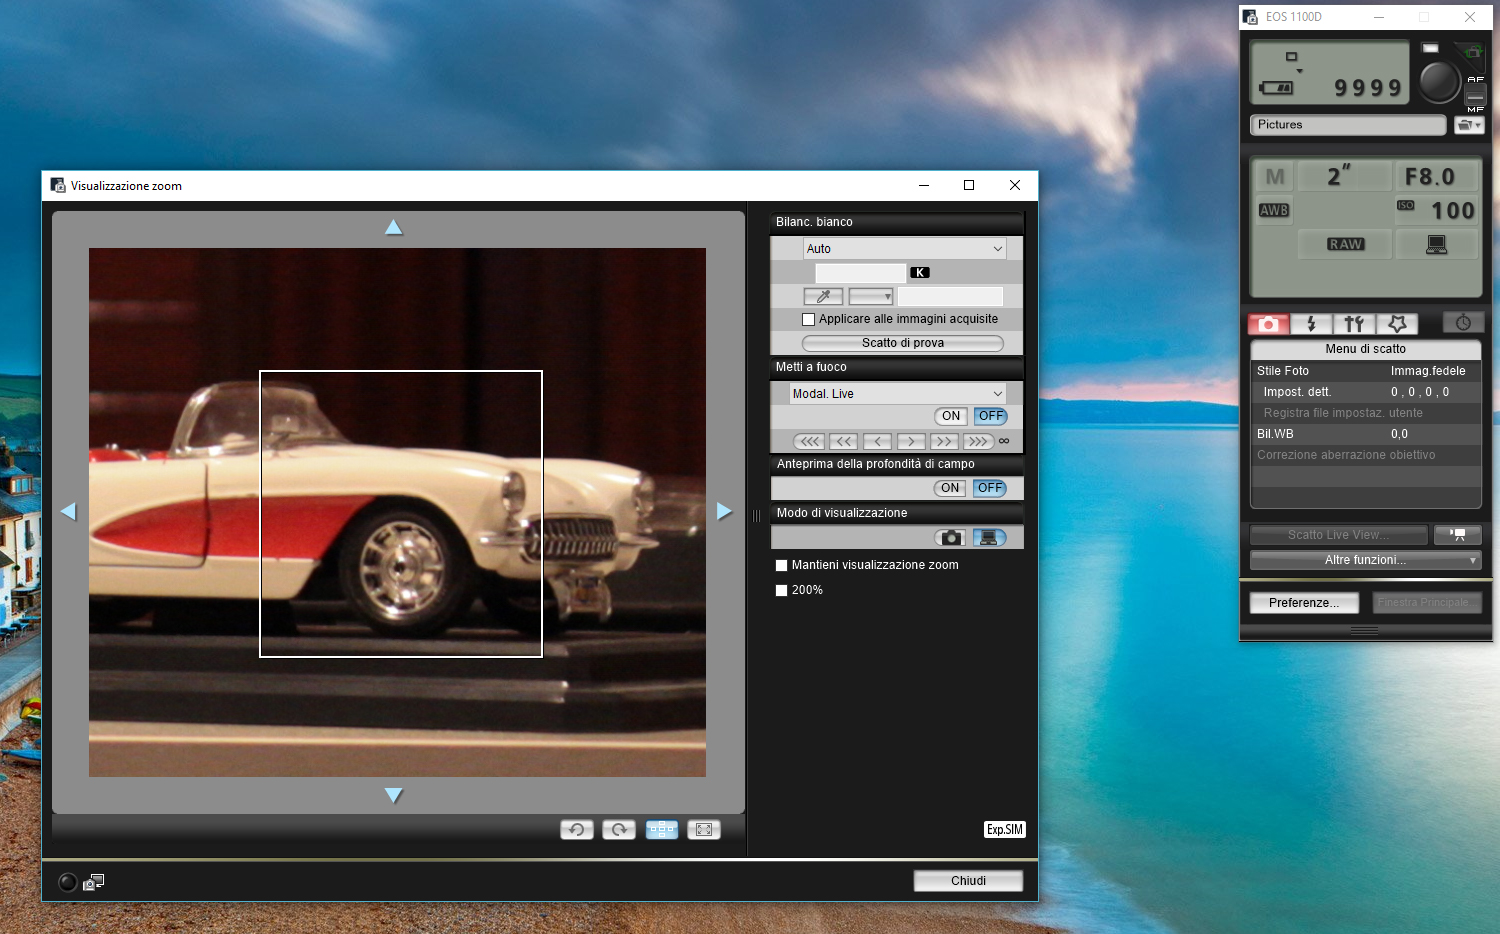1500x934 pixels.
Task: Select the self-timer clock icon
Action: coord(1462,323)
